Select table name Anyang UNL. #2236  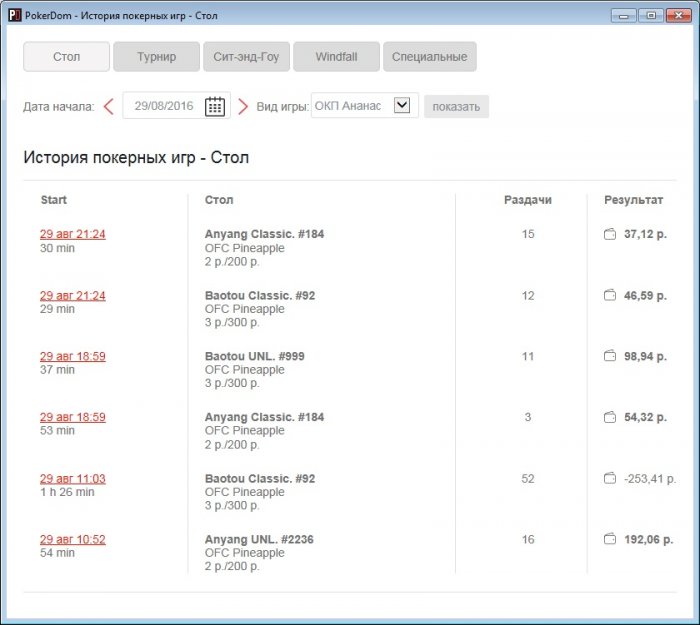point(259,539)
